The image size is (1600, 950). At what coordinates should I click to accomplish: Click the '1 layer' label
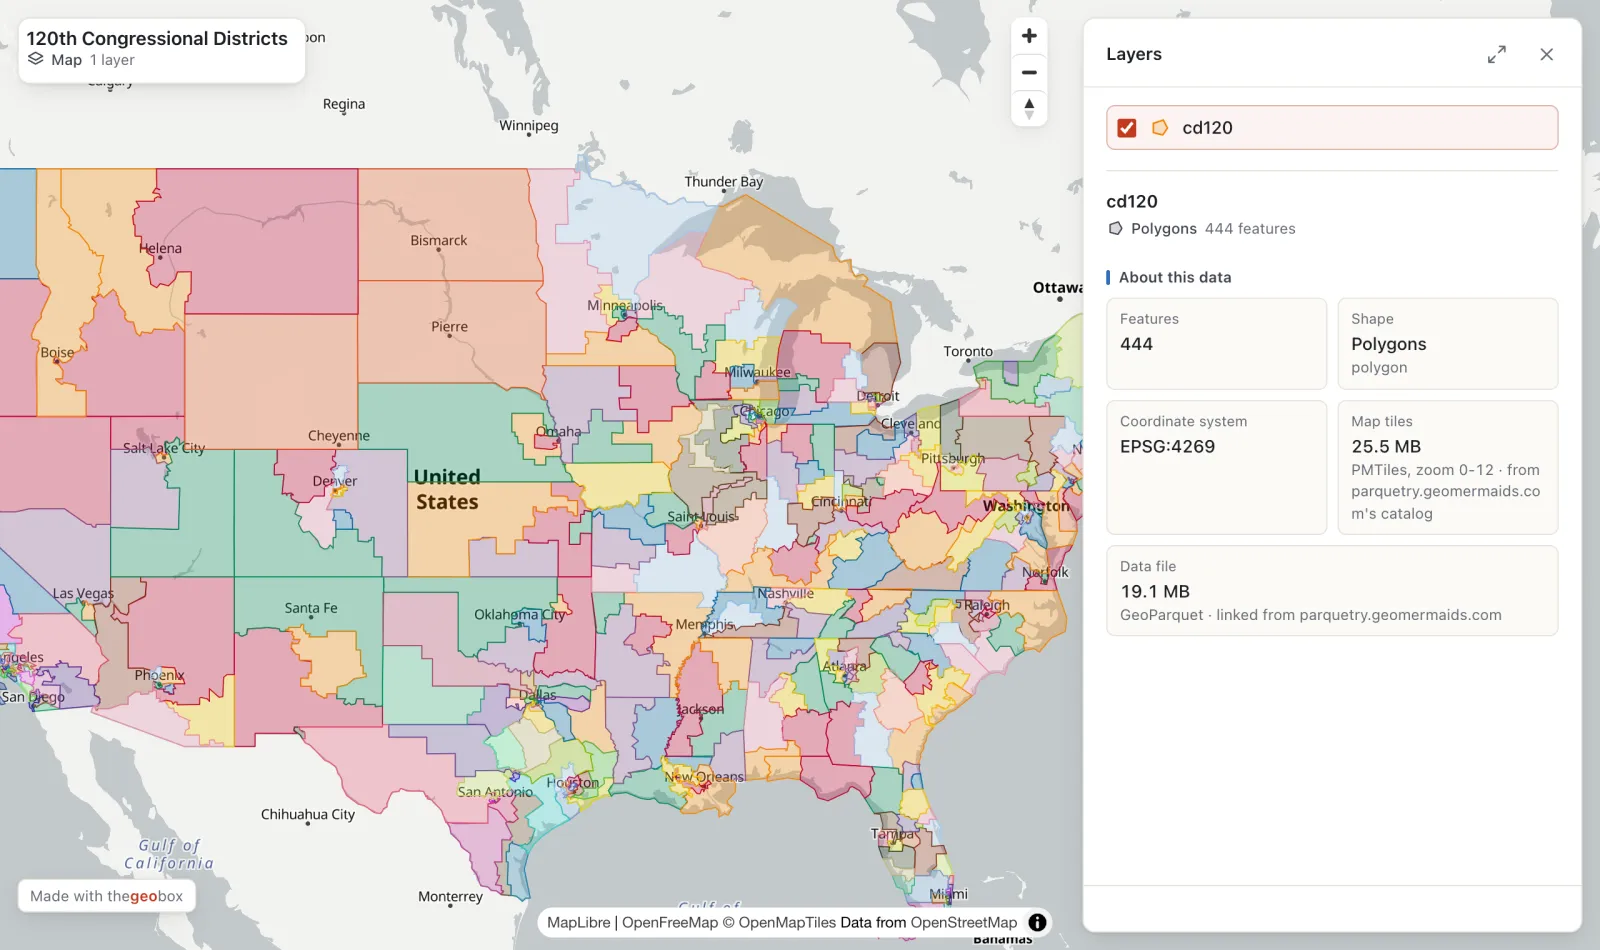pos(112,60)
